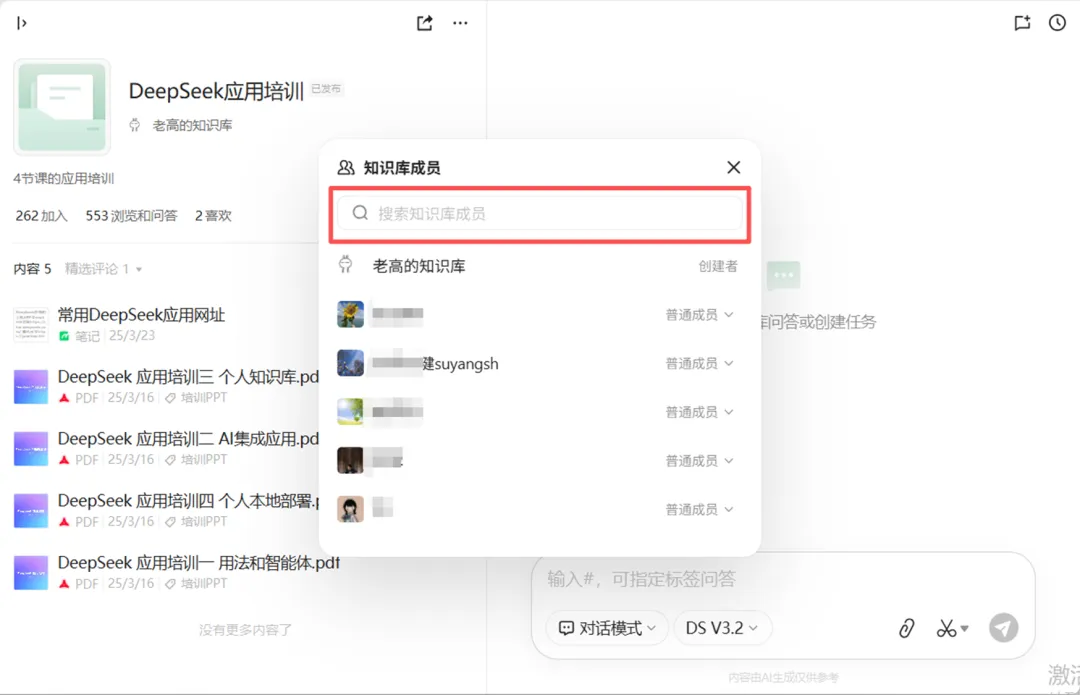Open the 对话模式 mode dropdown
The width and height of the screenshot is (1080, 695).
point(607,627)
